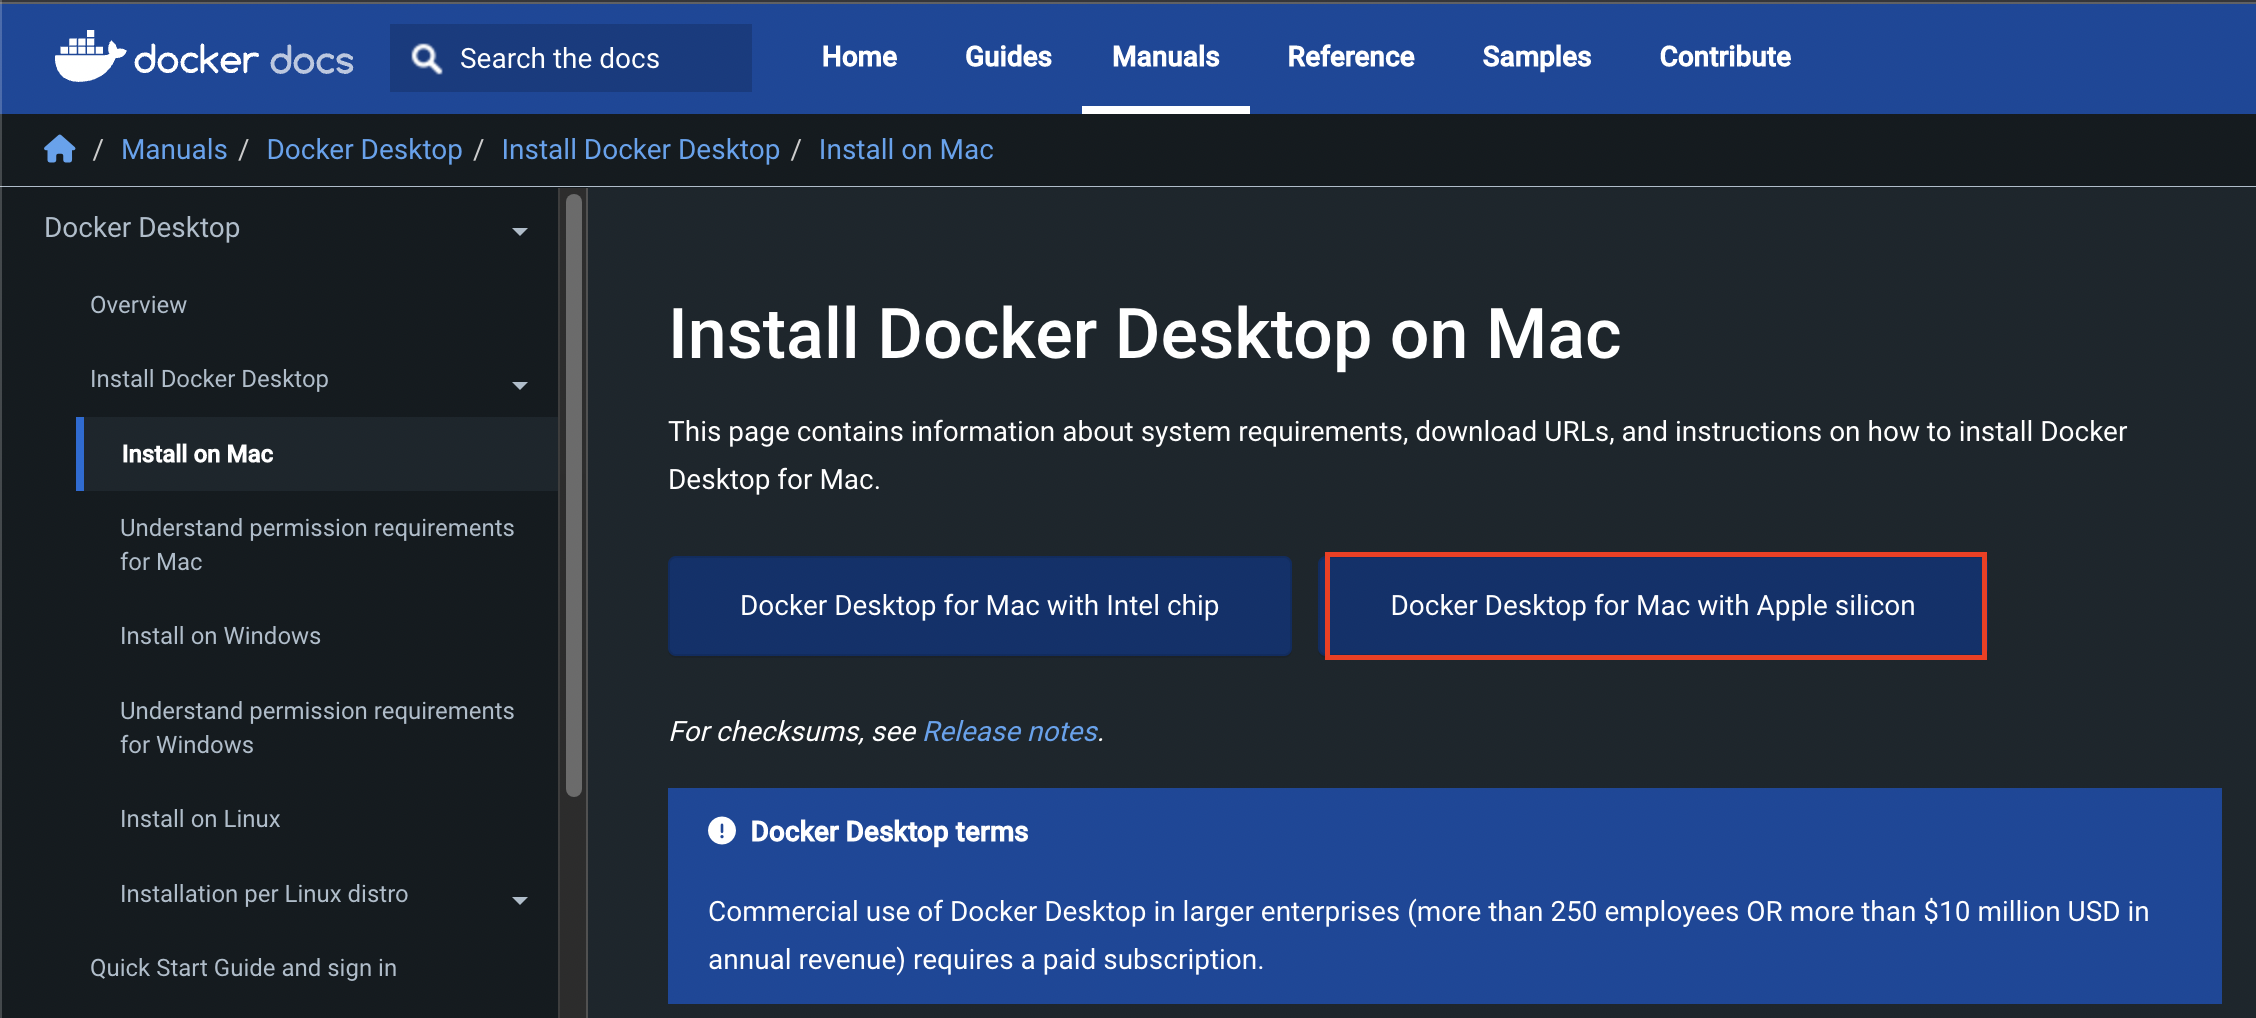Click the Docker Desktop sidebar heading
Image resolution: width=2256 pixels, height=1018 pixels.
click(142, 227)
